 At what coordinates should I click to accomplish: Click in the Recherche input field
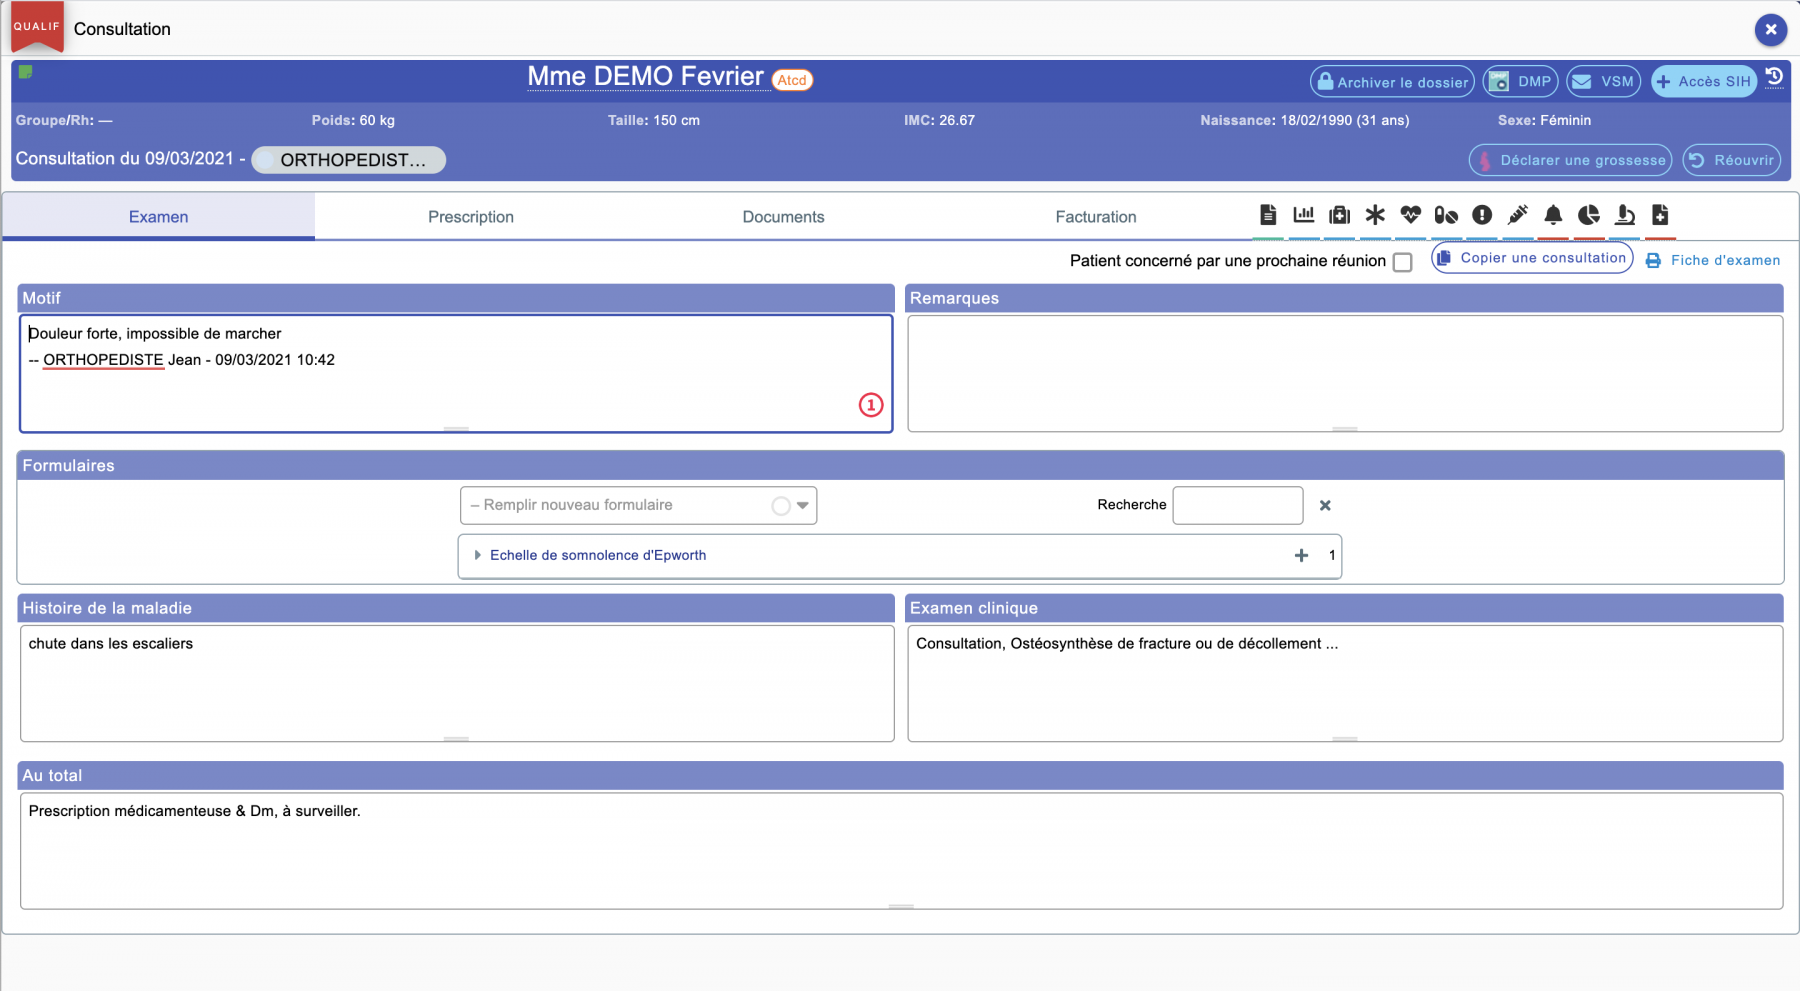pyautogui.click(x=1237, y=506)
